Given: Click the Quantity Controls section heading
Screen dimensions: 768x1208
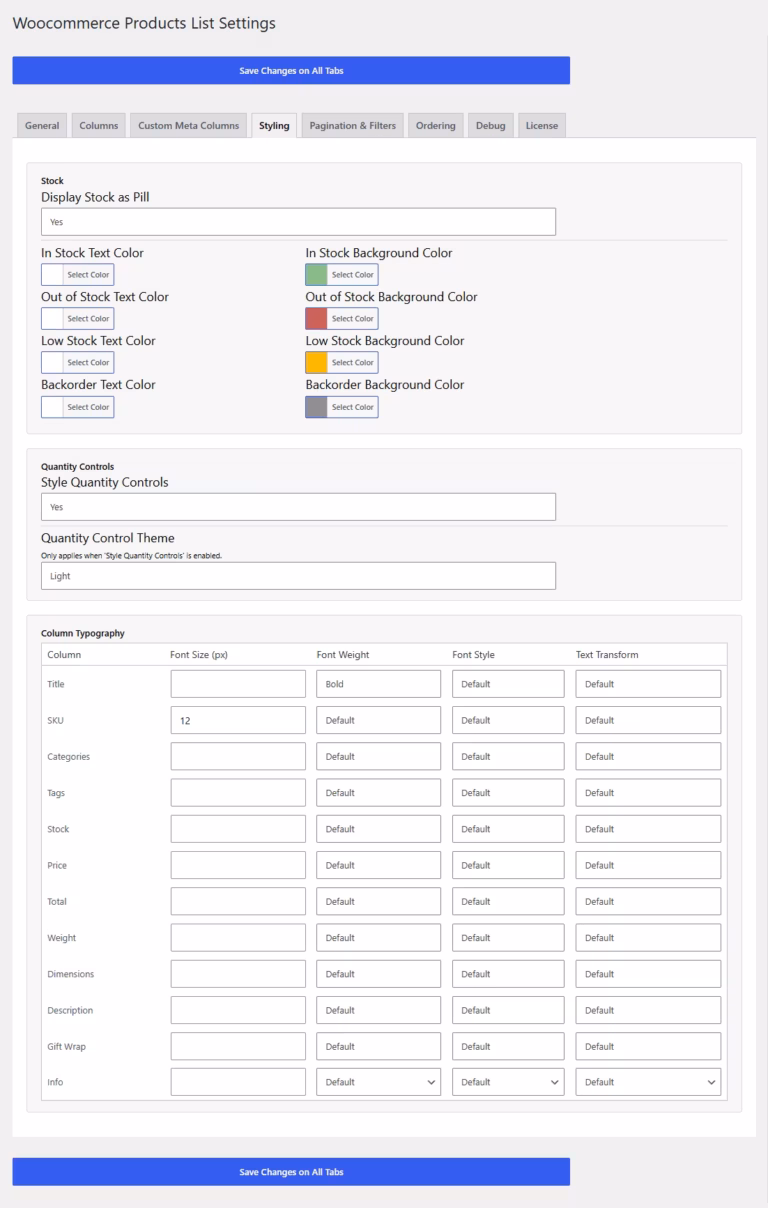Looking at the screenshot, I should [x=77, y=466].
